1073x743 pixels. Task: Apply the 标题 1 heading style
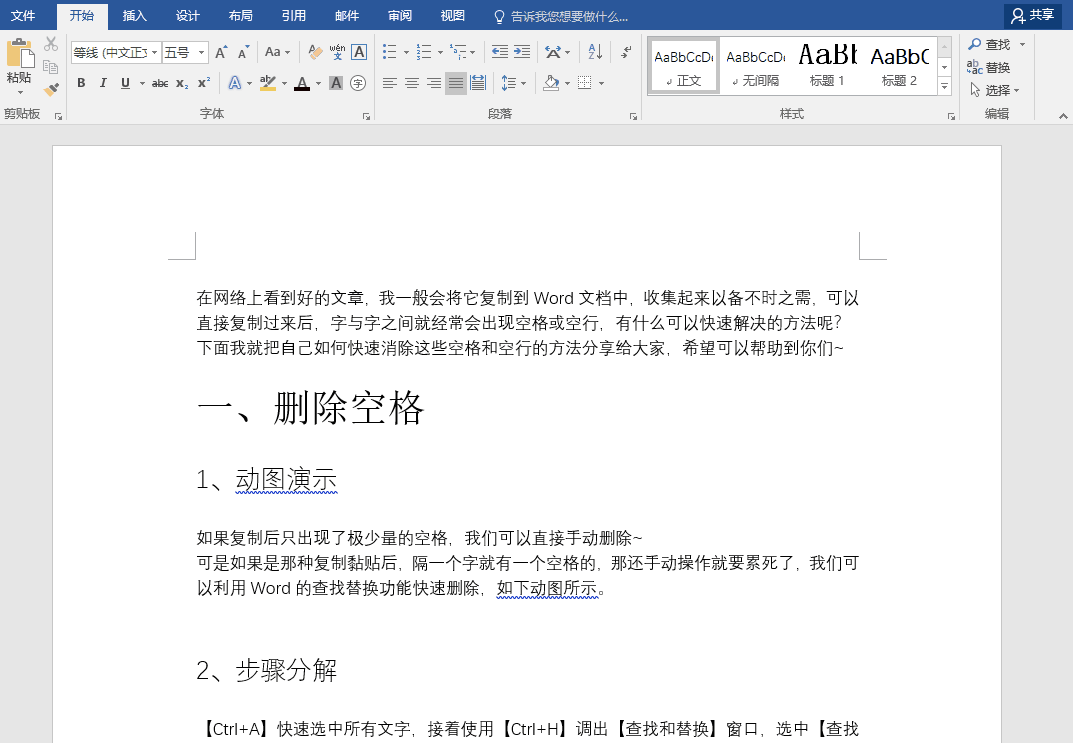pyautogui.click(x=827, y=66)
